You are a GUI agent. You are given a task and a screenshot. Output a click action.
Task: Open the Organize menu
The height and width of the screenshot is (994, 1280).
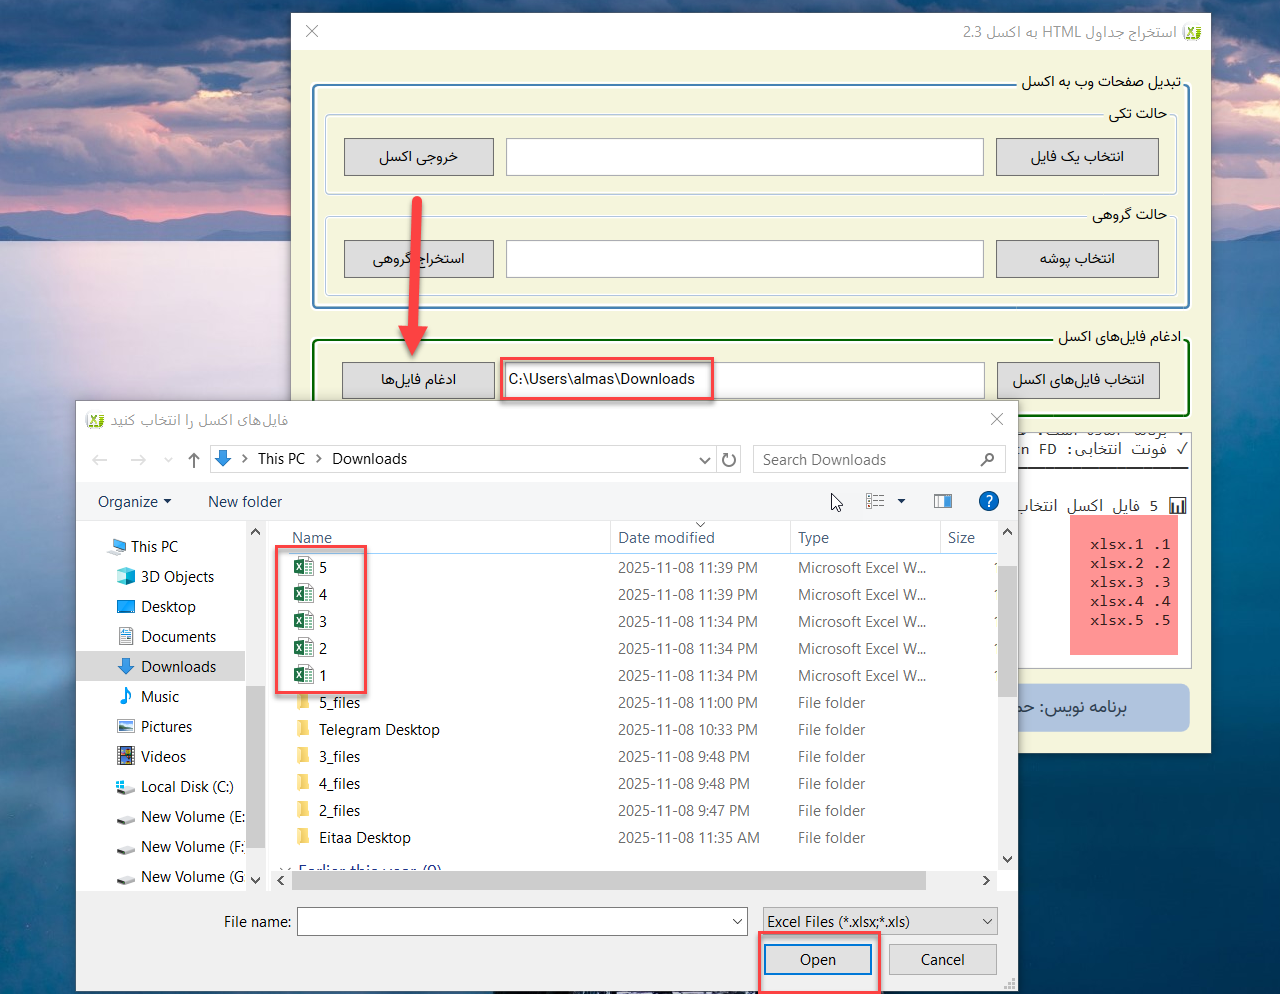(134, 502)
